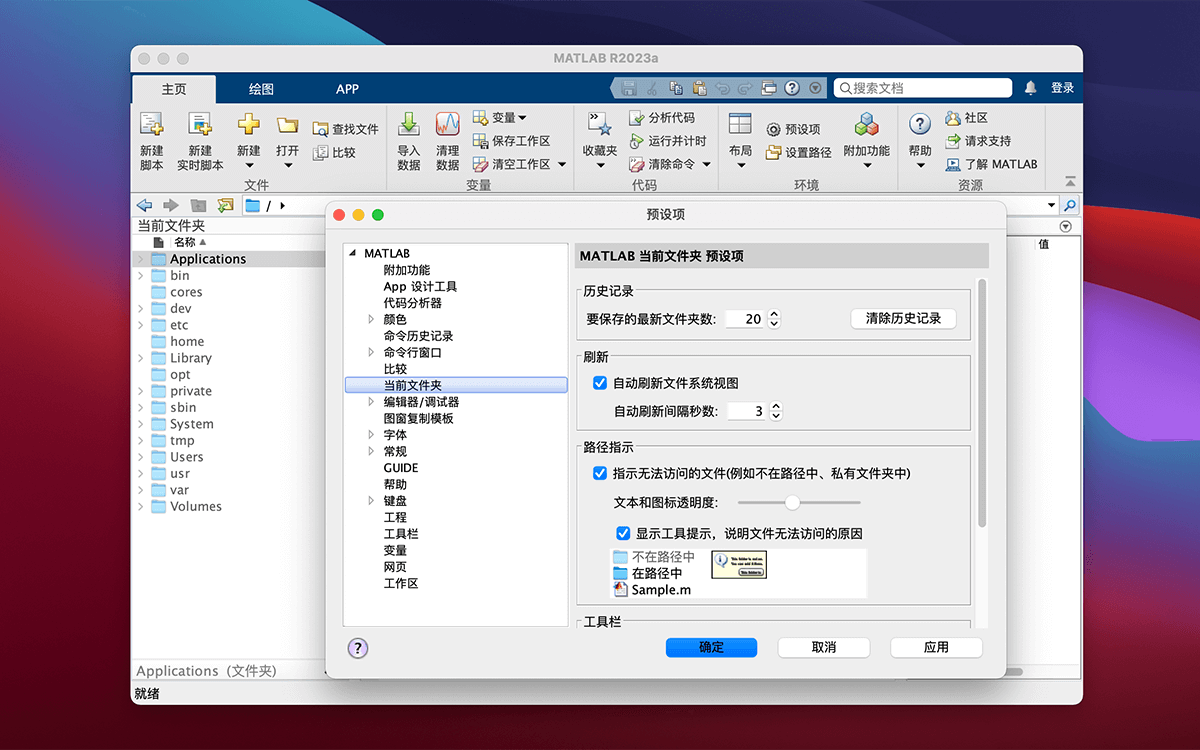Screen dimensions: 1200x750
Task: Click the 自动刷新间隔秒数 value field
Action: [746, 411]
